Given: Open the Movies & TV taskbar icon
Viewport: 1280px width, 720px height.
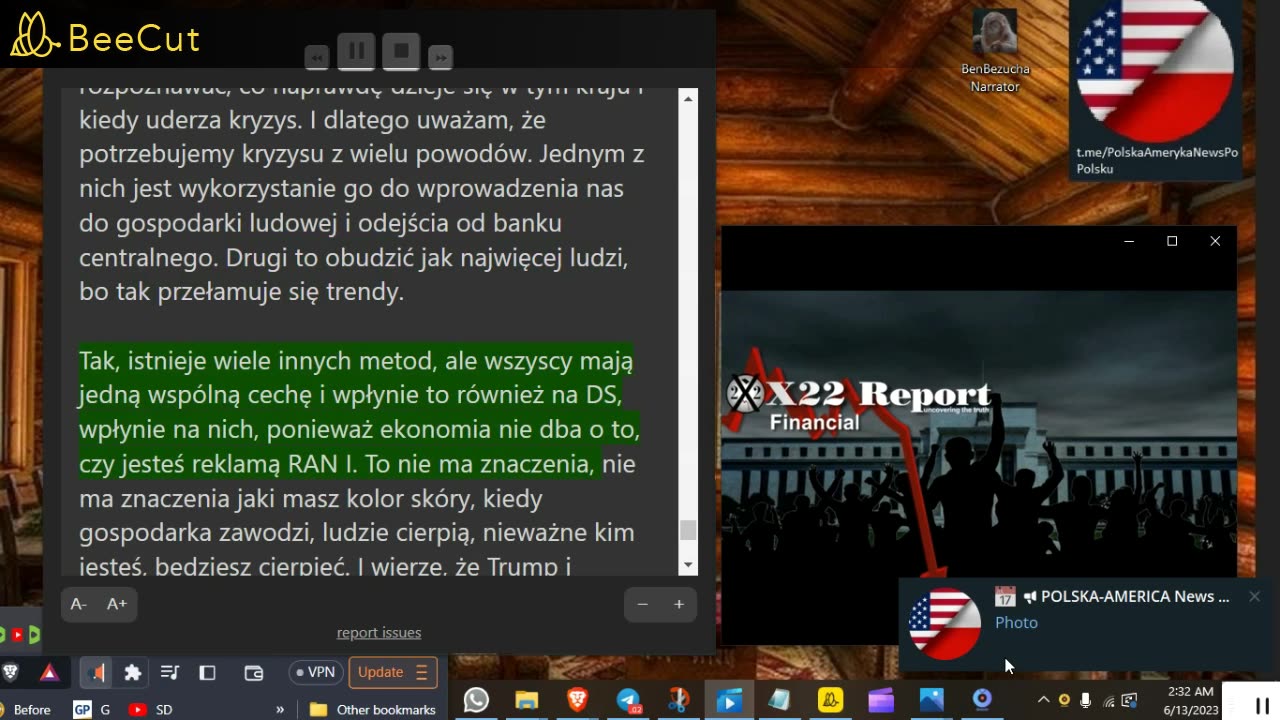Looking at the screenshot, I should (729, 700).
